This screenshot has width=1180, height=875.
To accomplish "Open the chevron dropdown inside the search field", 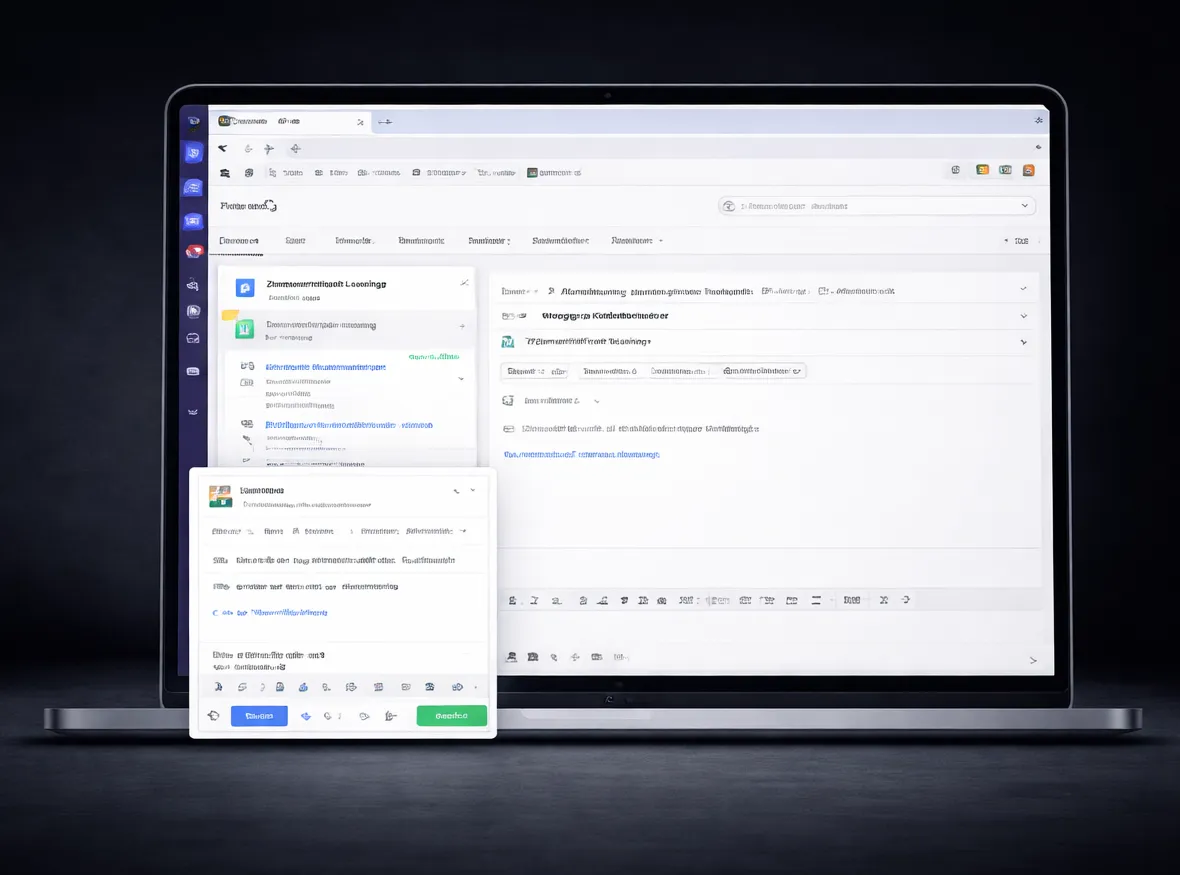I will tap(1024, 205).
